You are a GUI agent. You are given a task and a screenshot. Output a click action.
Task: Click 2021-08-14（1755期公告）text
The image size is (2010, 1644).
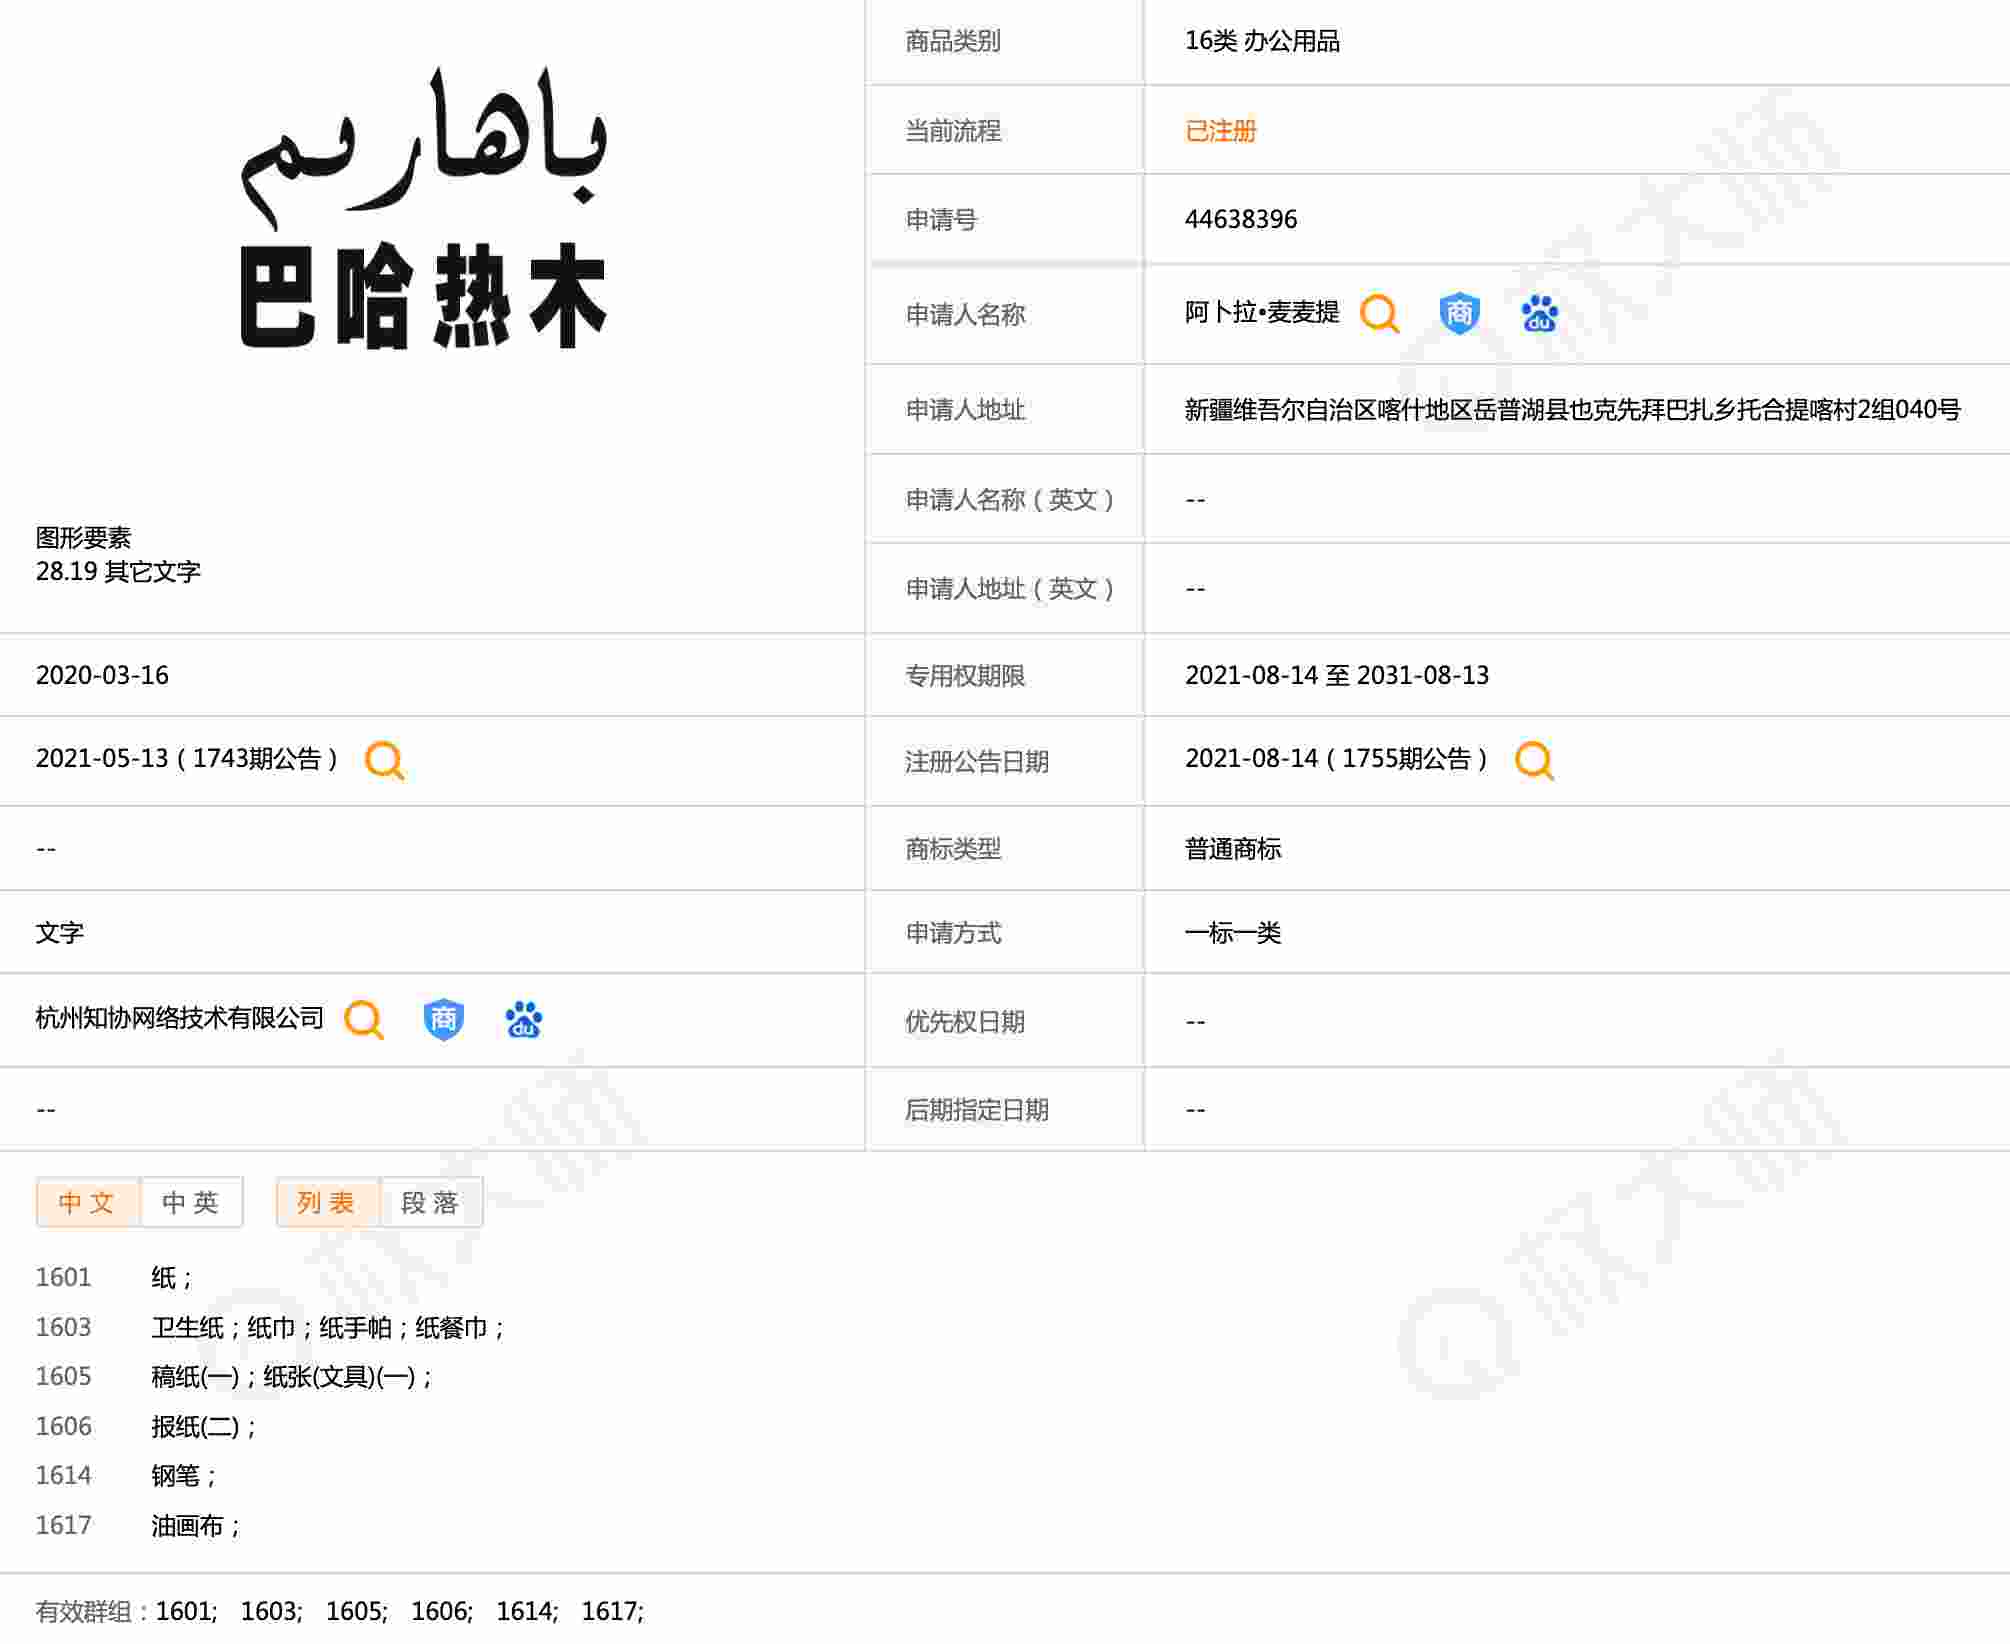1336,759
